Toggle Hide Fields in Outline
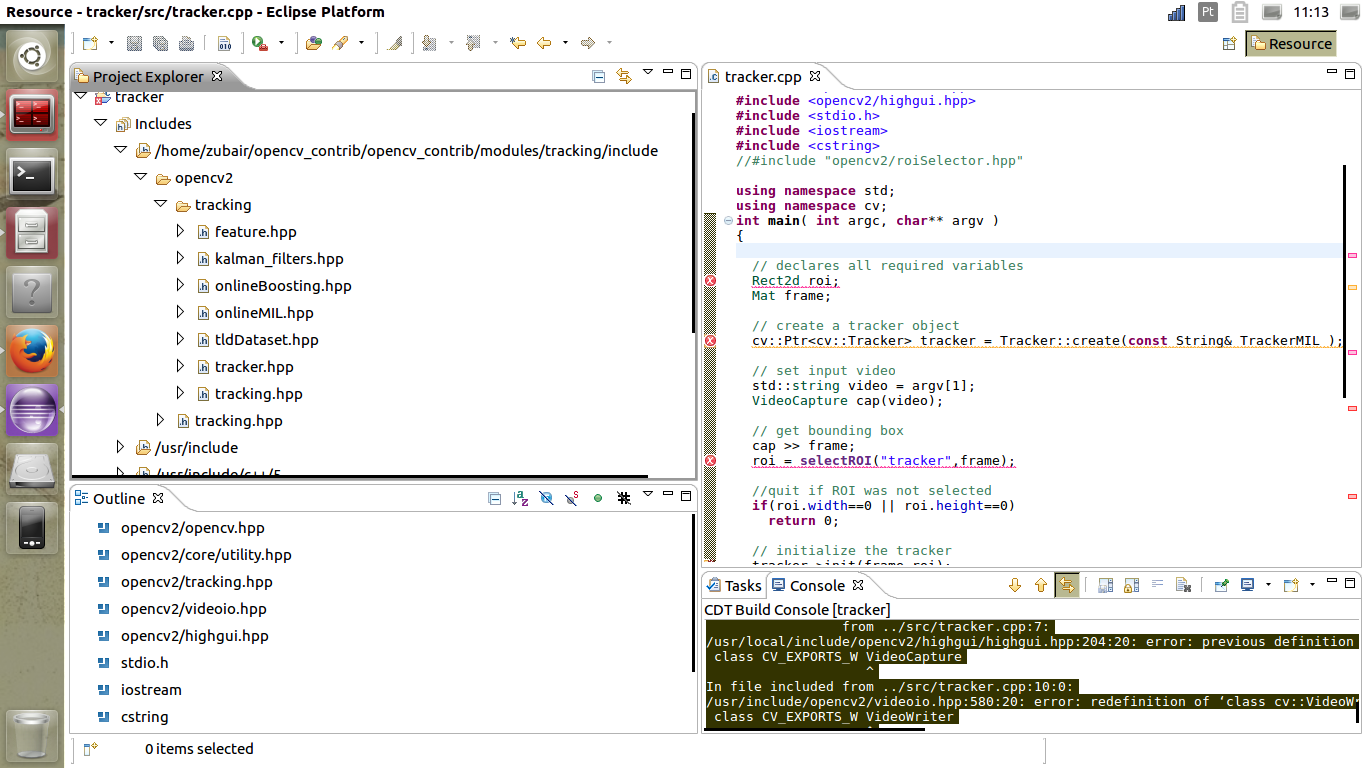 point(546,498)
